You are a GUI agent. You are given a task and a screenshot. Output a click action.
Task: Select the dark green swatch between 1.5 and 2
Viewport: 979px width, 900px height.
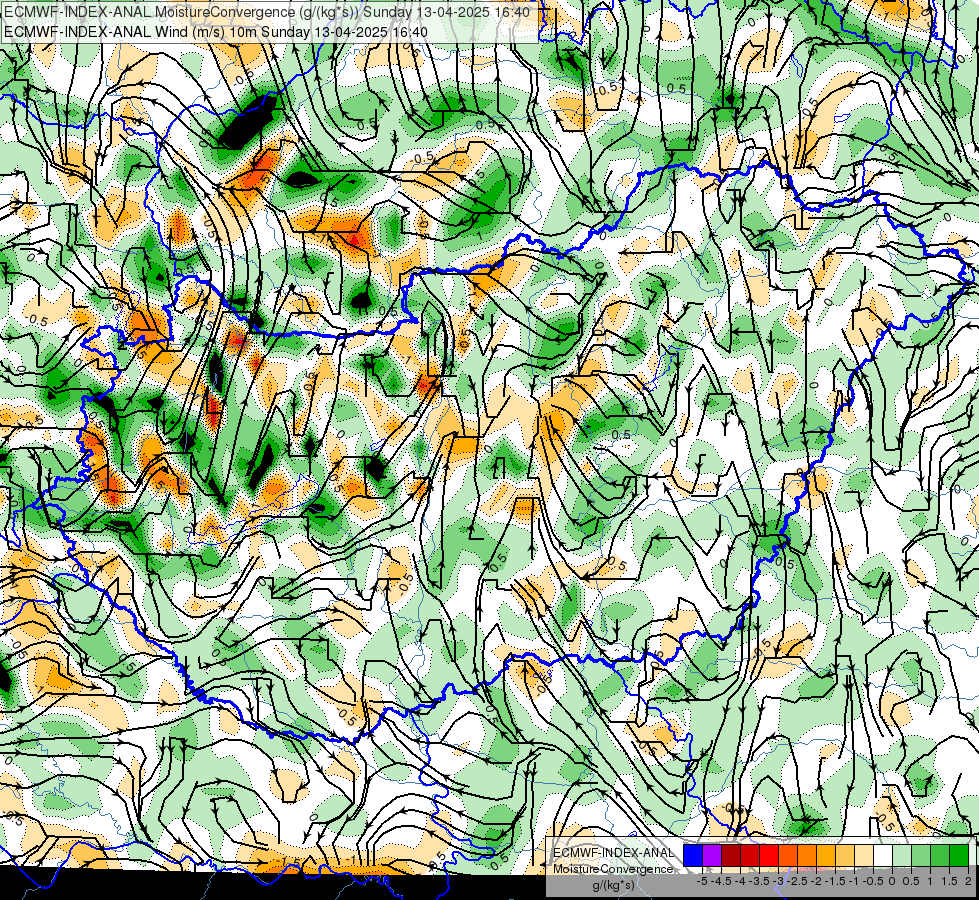960,856
